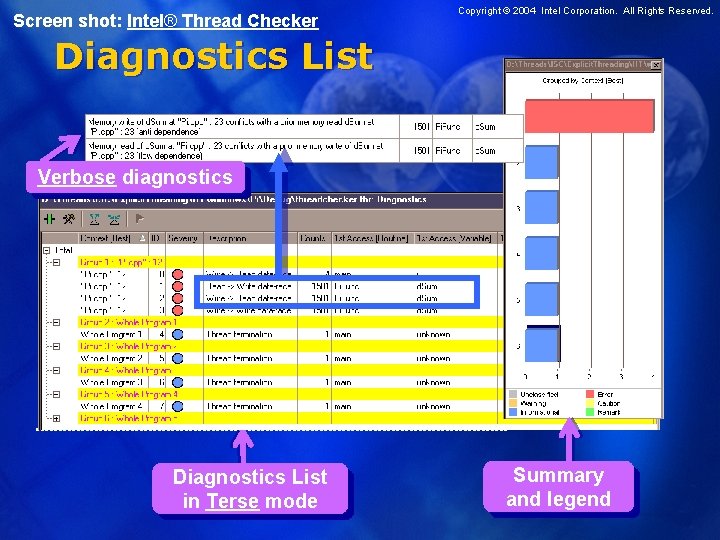This screenshot has height=540, width=720.
Task: Click the blue severity circle for Whole Program 1
Action: tap(177, 334)
